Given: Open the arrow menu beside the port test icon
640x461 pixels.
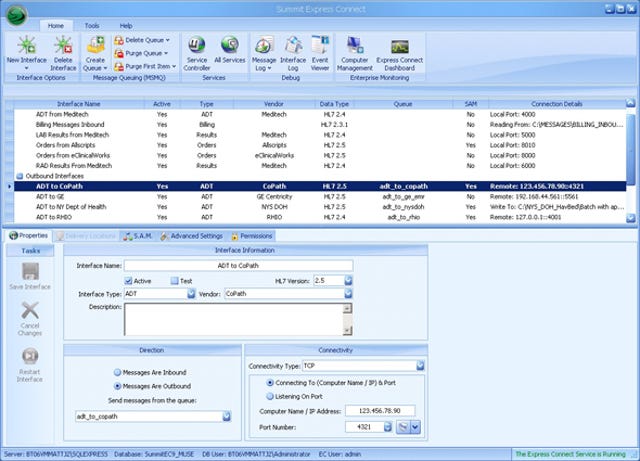Looking at the screenshot, I should point(415,427).
